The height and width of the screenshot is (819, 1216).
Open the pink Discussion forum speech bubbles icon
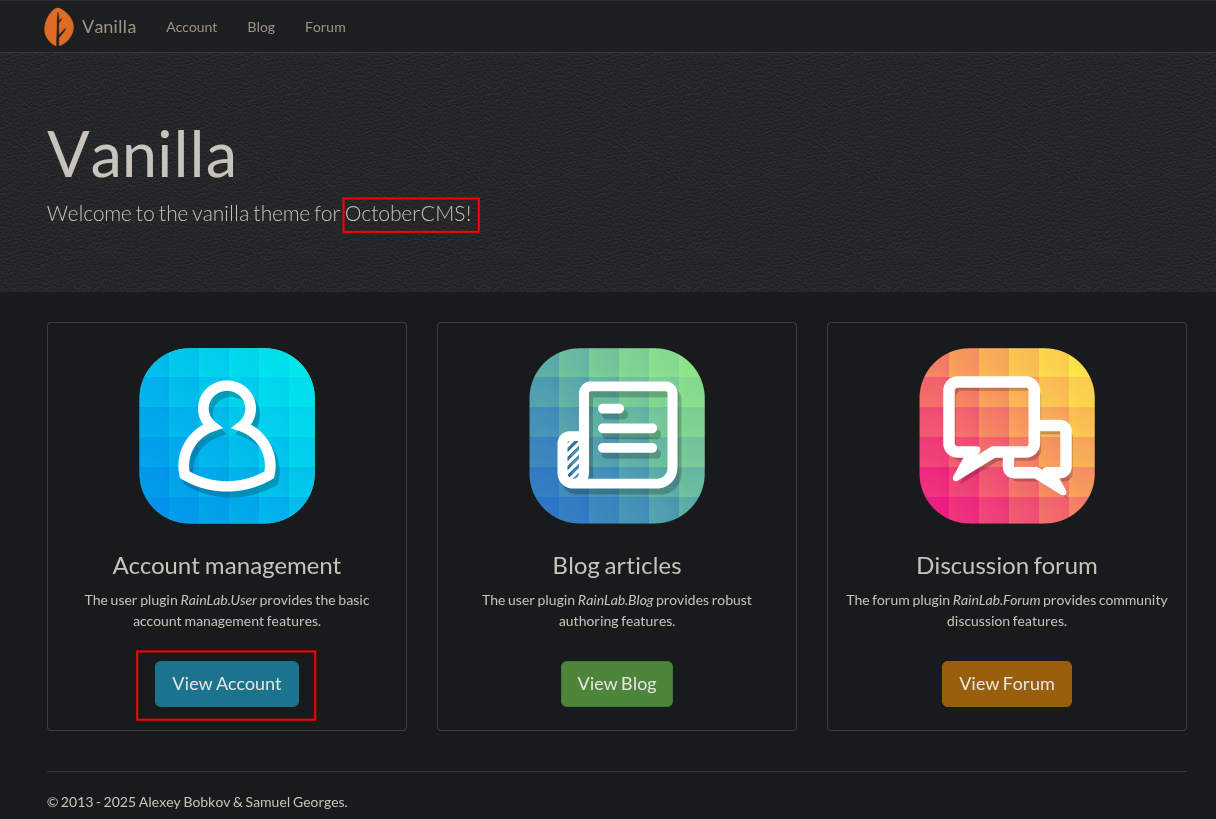1006,436
